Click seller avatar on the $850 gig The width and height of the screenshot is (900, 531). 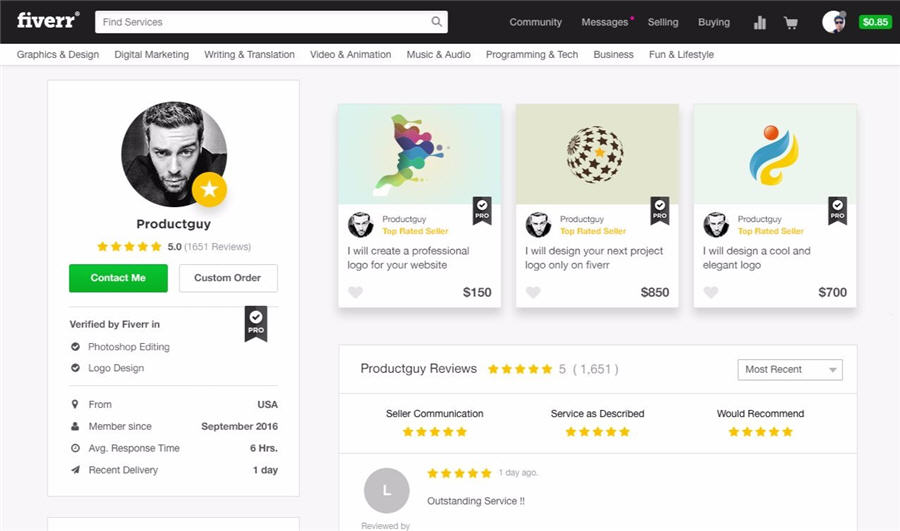[538, 224]
